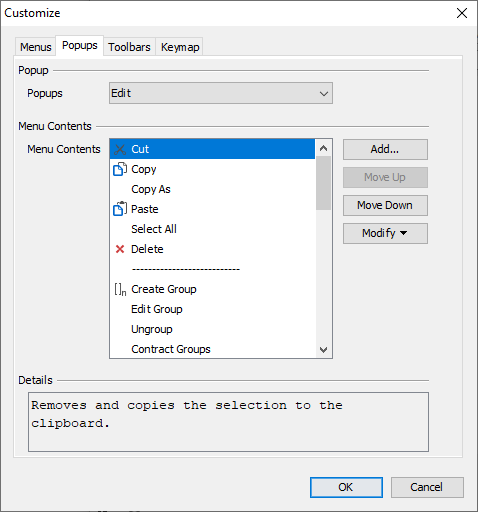Switch to the Menus tab

(36, 47)
